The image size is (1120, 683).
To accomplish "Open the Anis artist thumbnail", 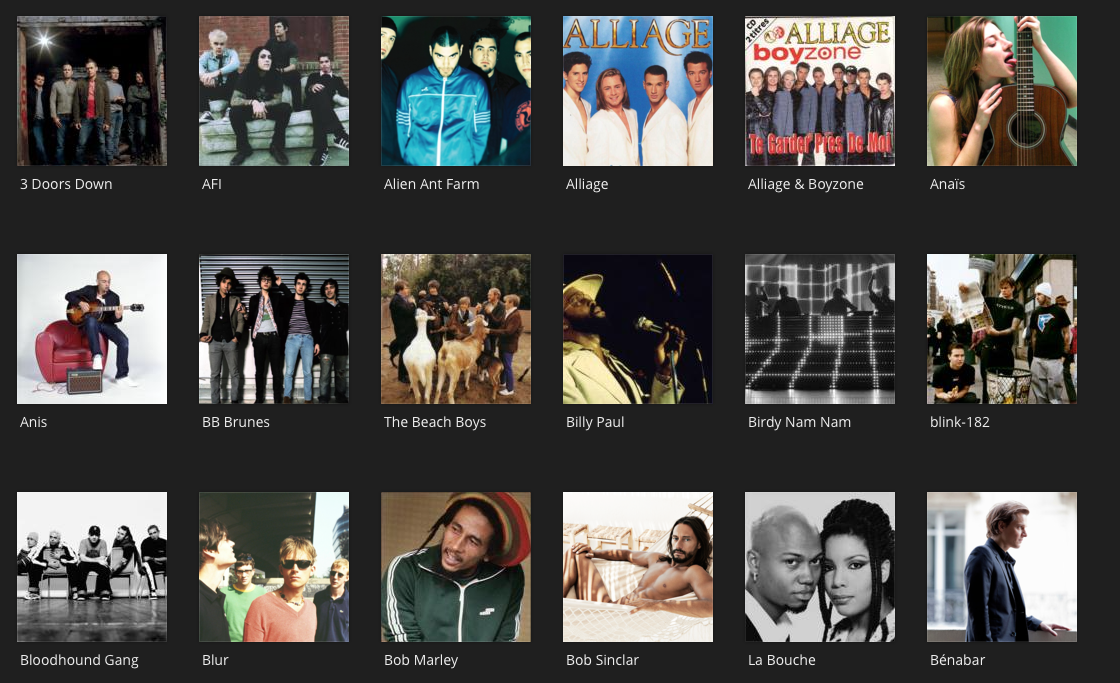I will (x=92, y=329).
